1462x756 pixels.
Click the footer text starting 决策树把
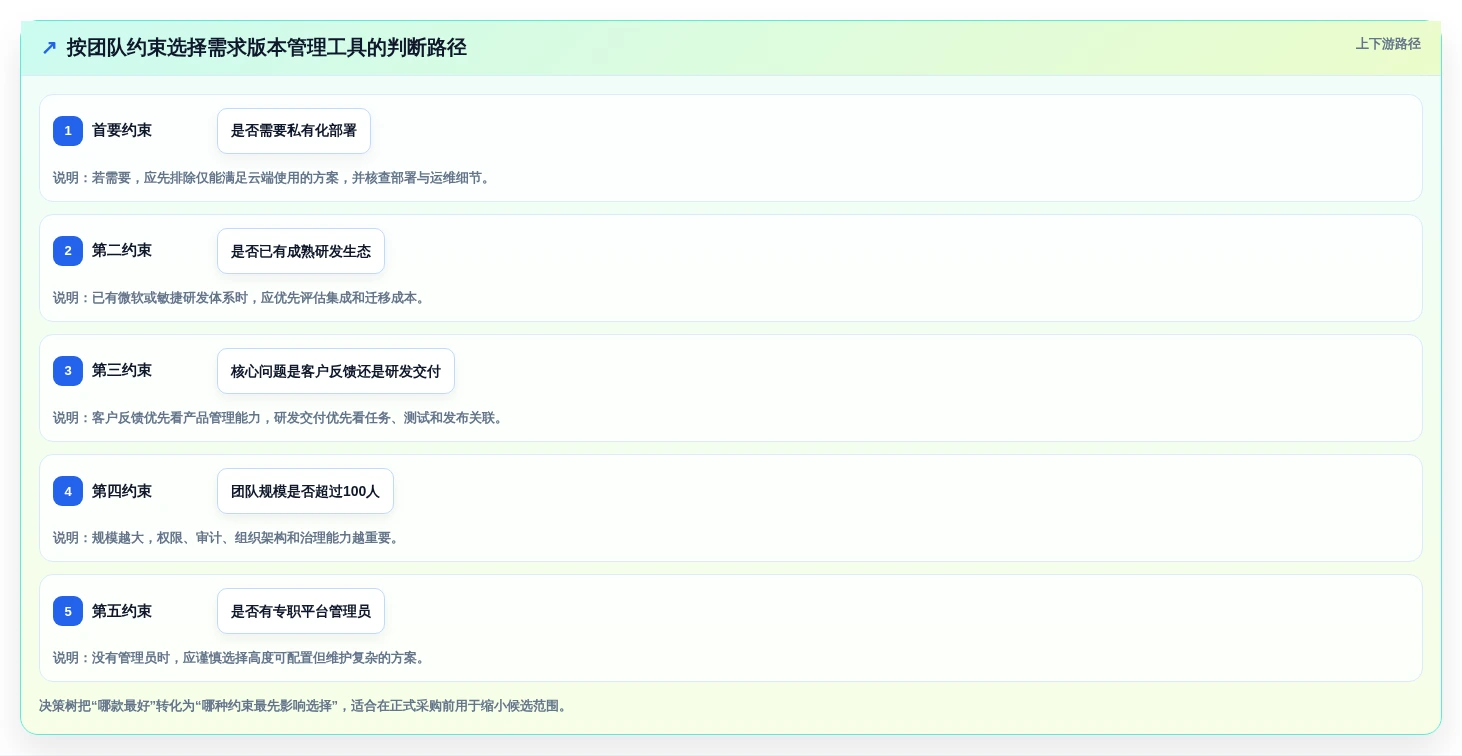(305, 706)
